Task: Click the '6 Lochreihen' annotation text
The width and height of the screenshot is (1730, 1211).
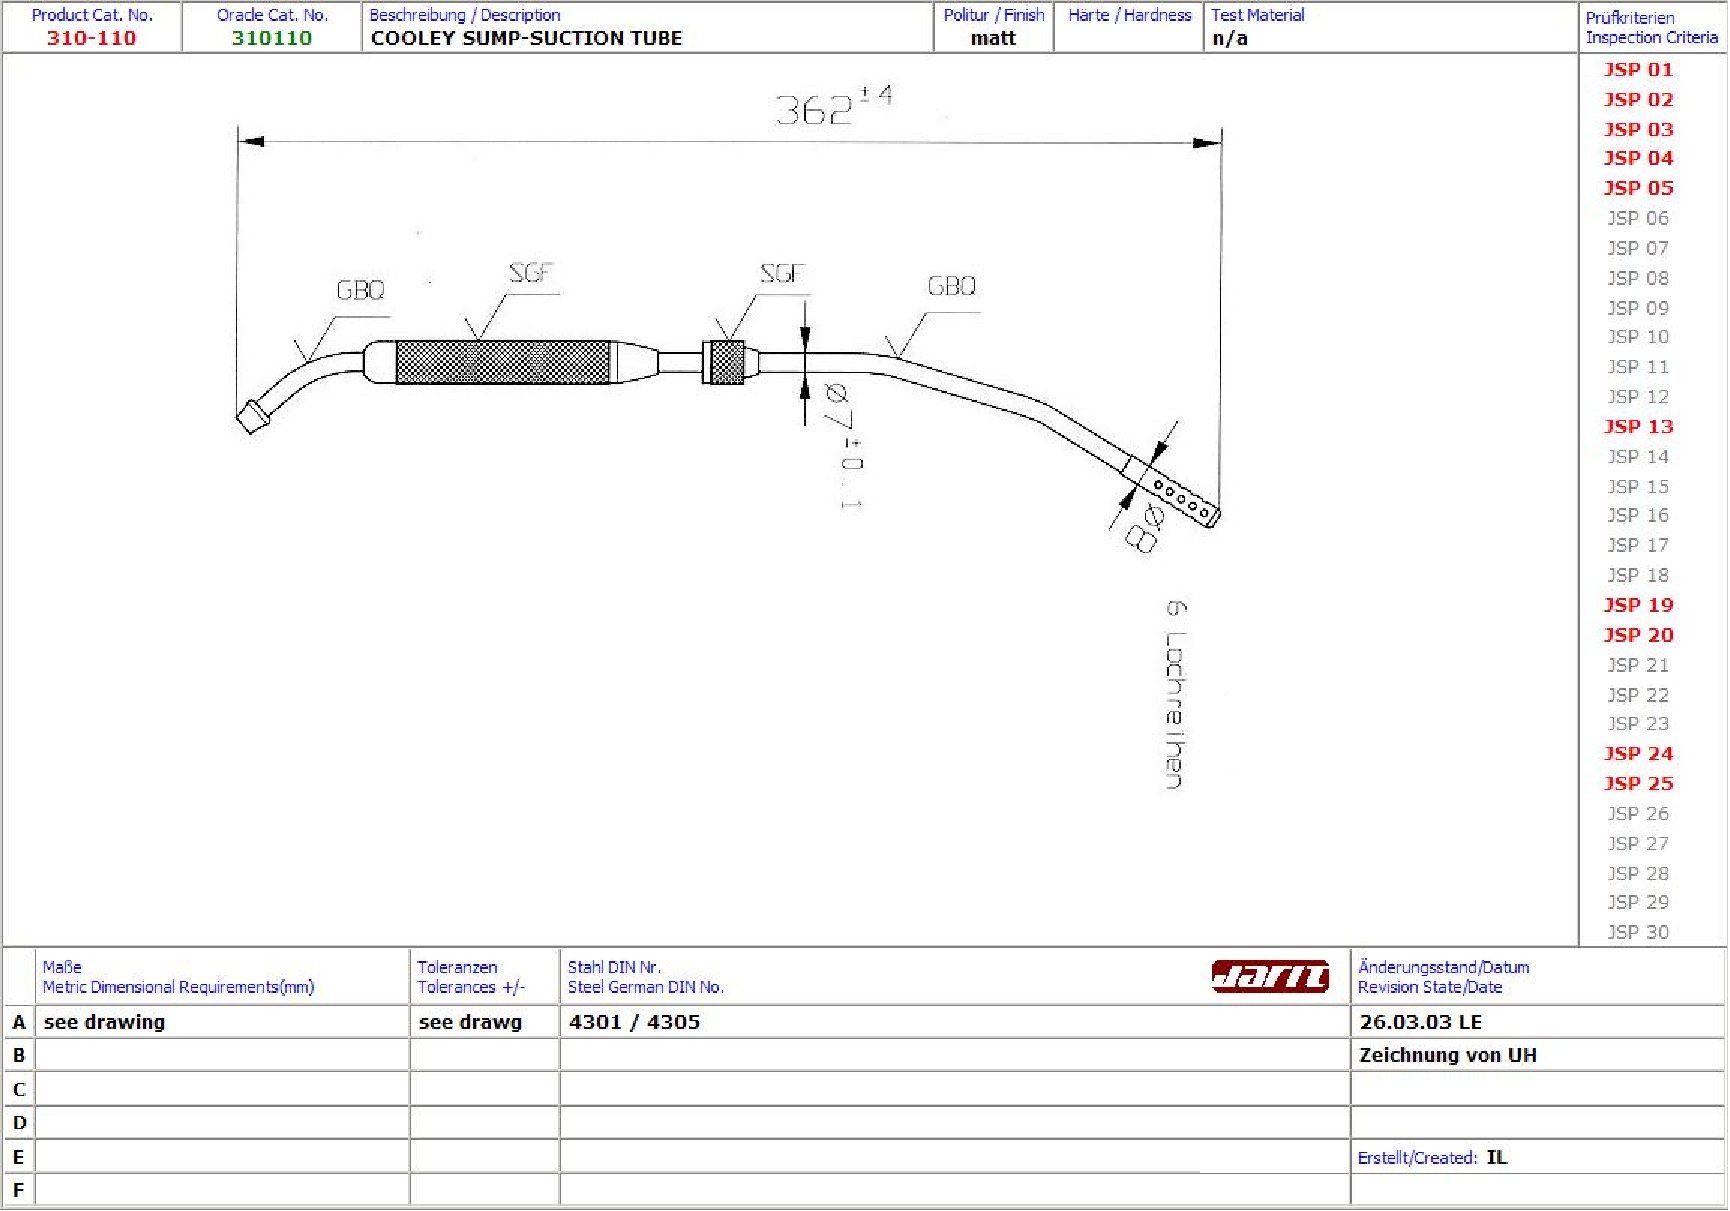Action: click(x=1176, y=695)
